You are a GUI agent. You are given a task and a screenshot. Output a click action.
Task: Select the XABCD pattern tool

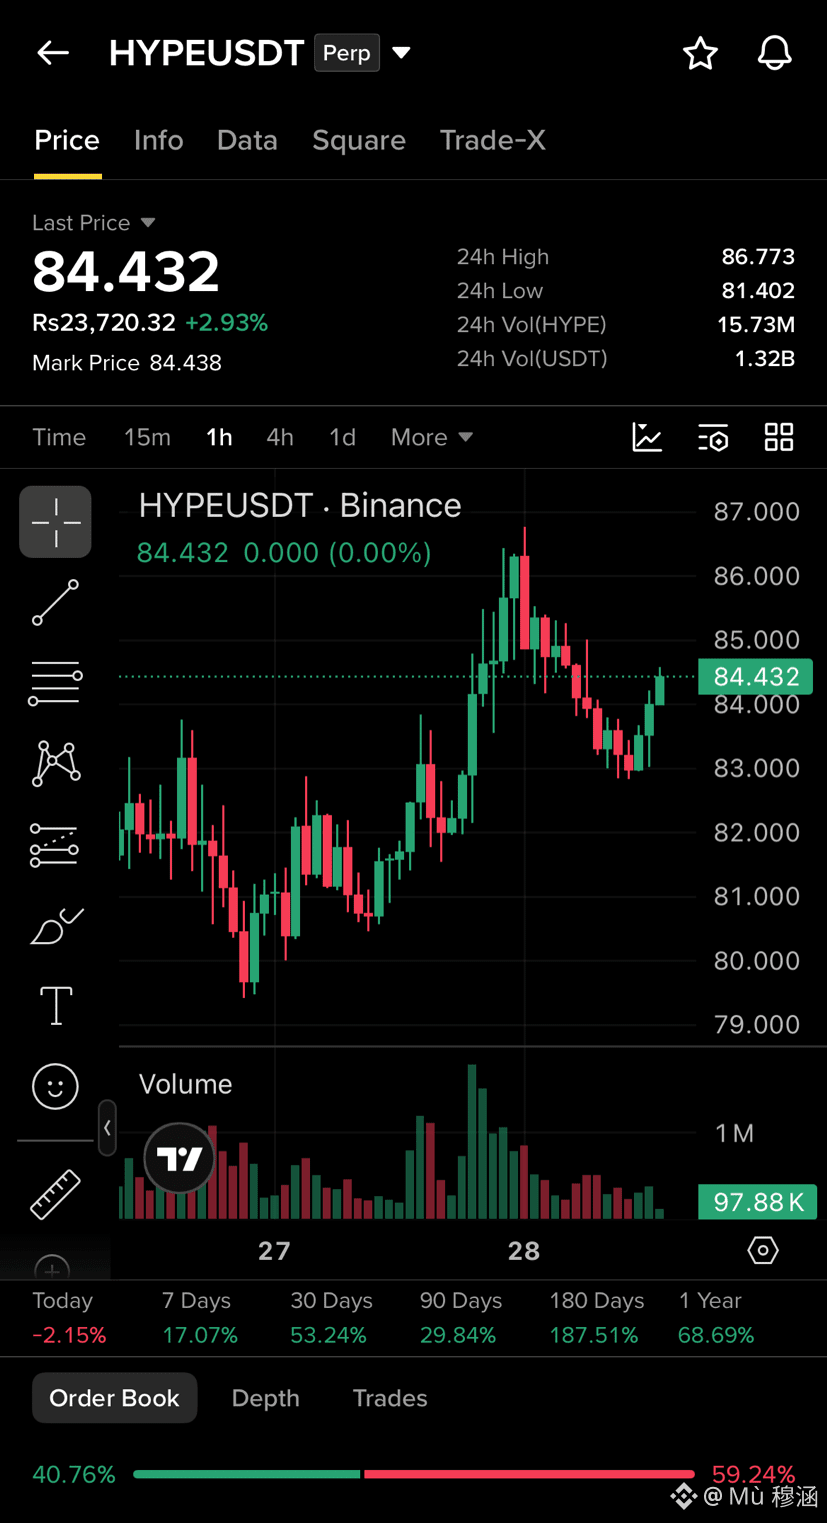(x=55, y=764)
